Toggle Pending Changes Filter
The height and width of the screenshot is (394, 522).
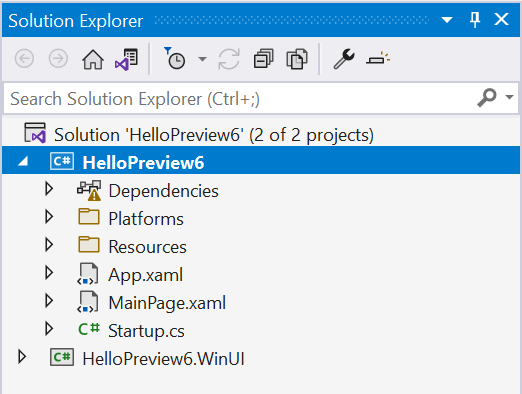[x=174, y=58]
